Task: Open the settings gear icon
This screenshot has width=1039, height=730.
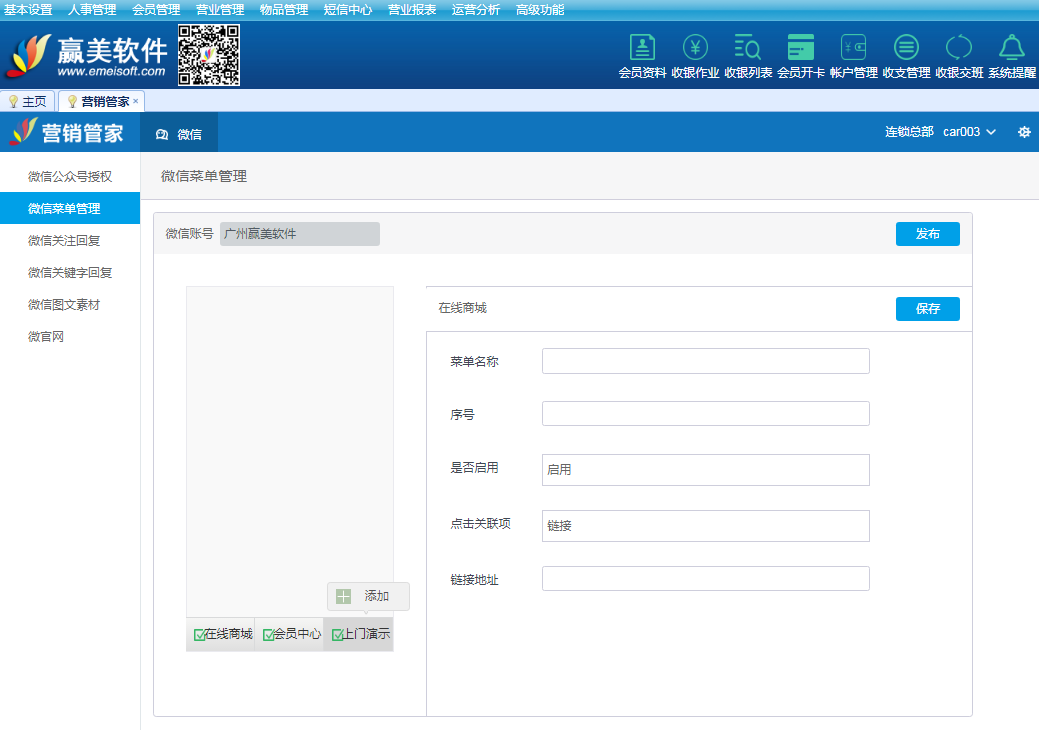Action: click(x=1024, y=132)
